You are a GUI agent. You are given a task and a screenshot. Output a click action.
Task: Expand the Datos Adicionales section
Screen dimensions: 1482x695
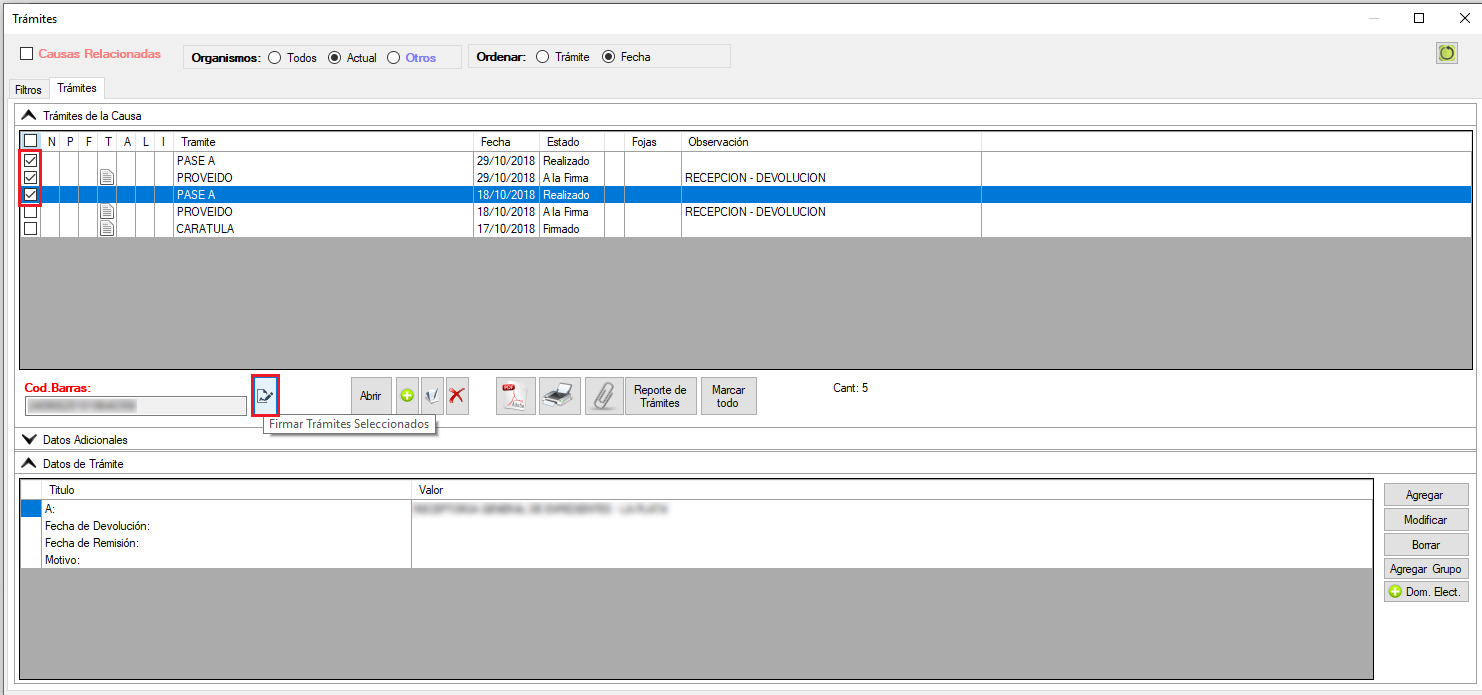pos(29,439)
